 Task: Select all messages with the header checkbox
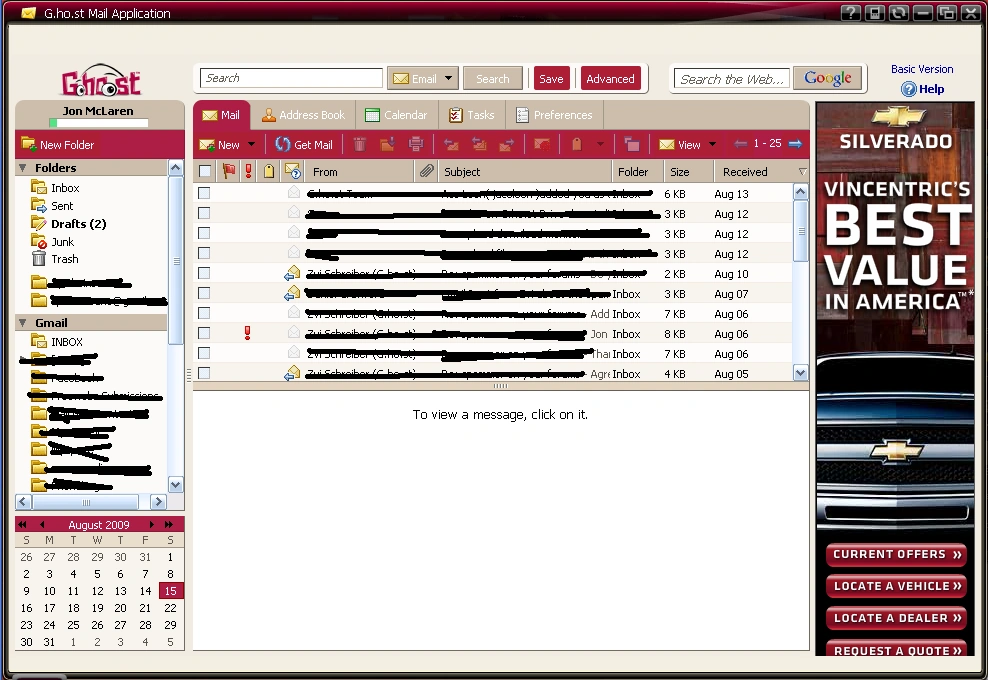point(204,171)
